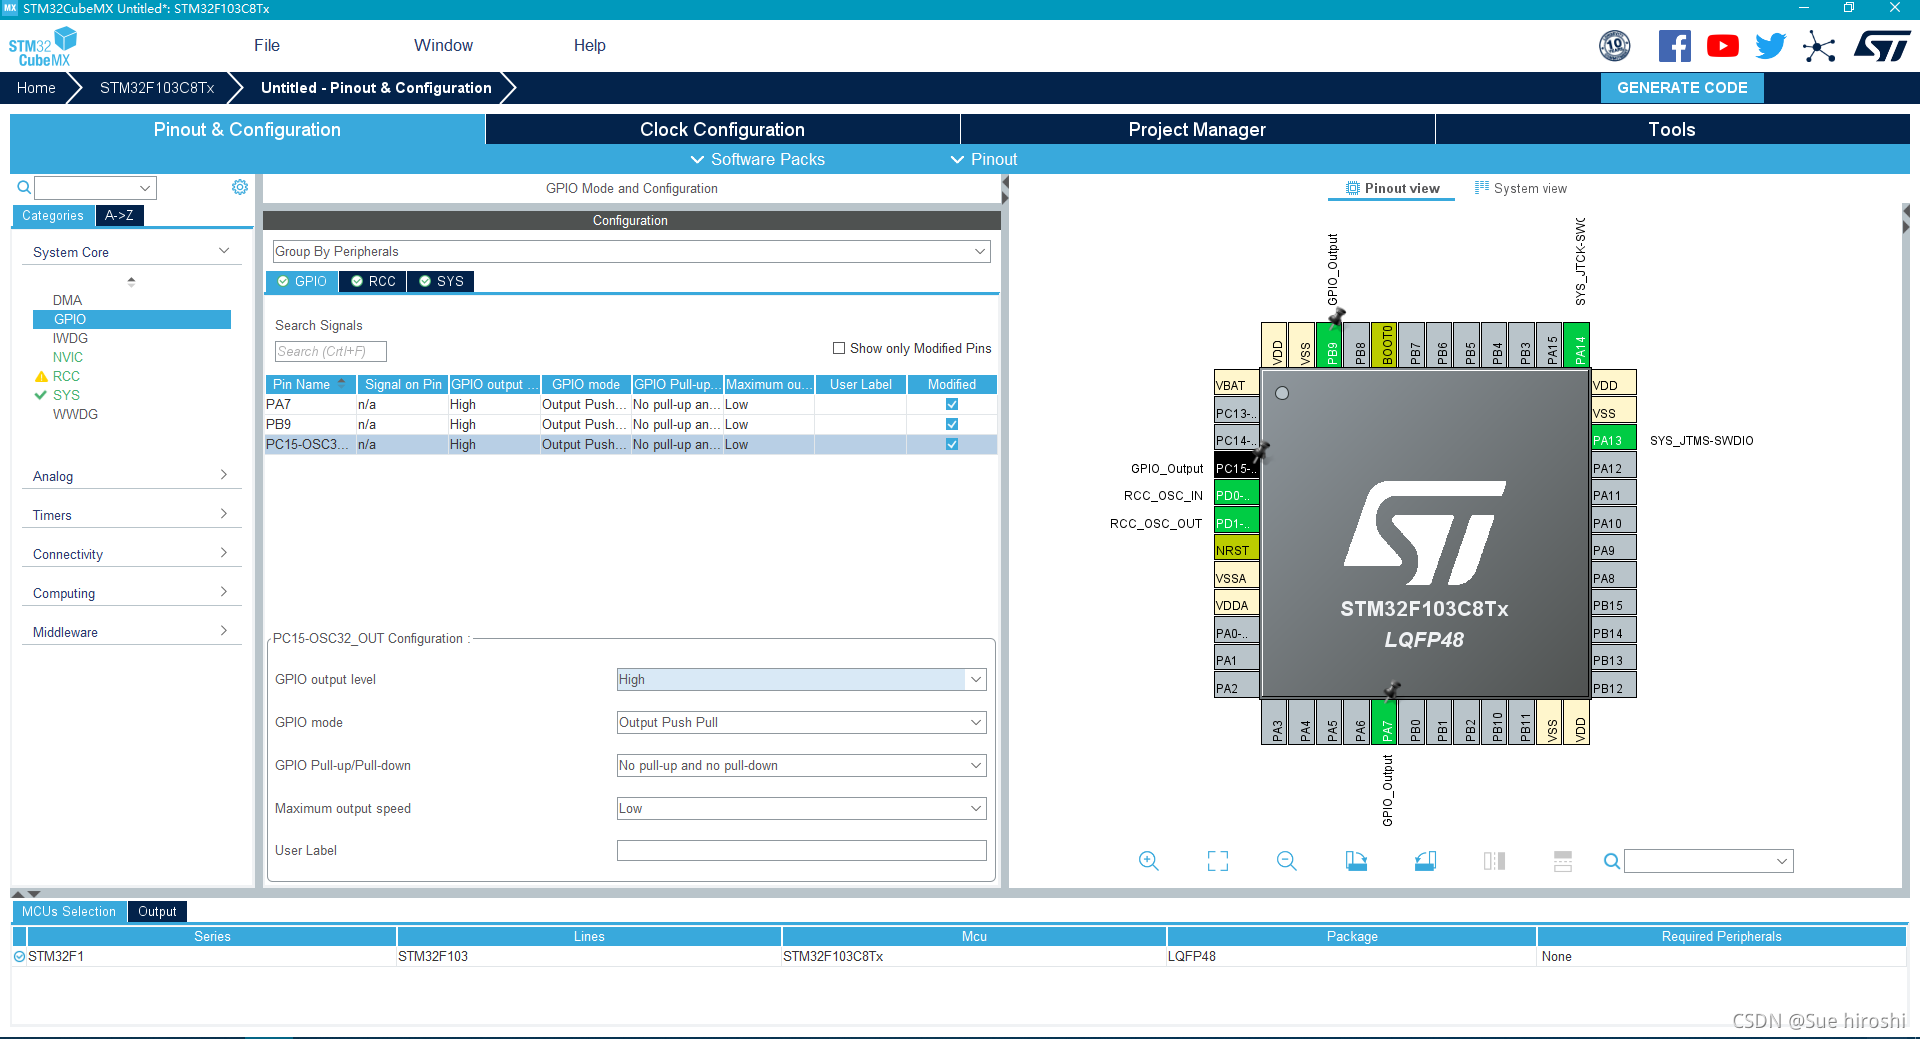Go to the Home breadcrumb

(x=36, y=88)
